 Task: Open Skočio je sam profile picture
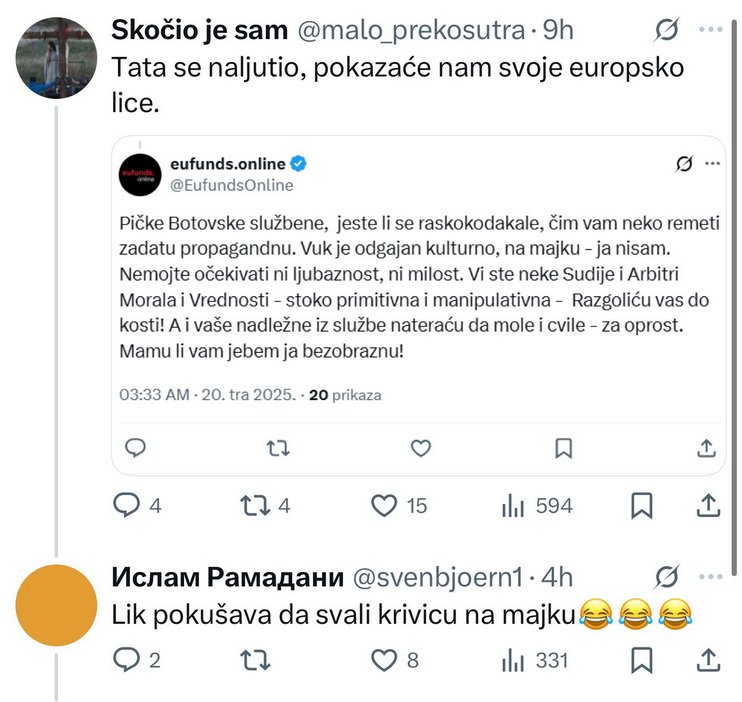[x=57, y=57]
